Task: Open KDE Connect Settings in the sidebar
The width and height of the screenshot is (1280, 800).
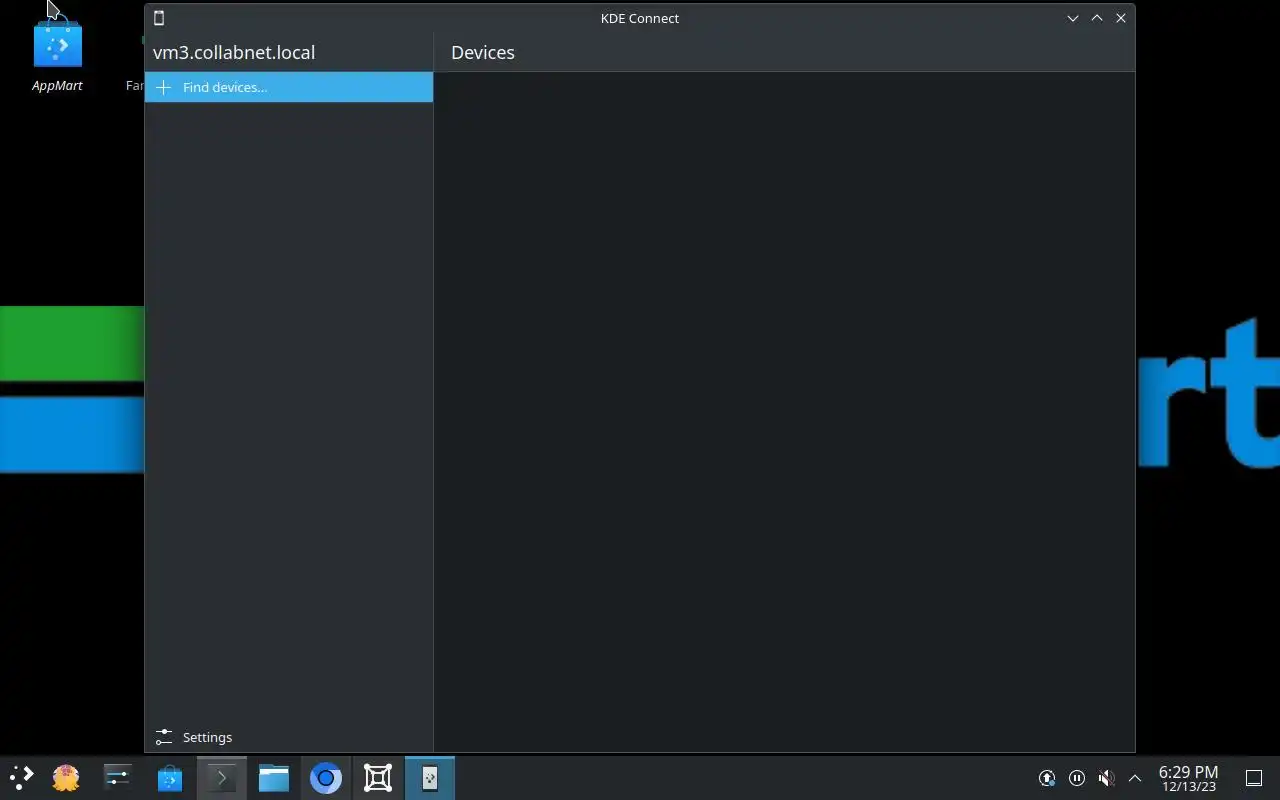Action: point(289,737)
